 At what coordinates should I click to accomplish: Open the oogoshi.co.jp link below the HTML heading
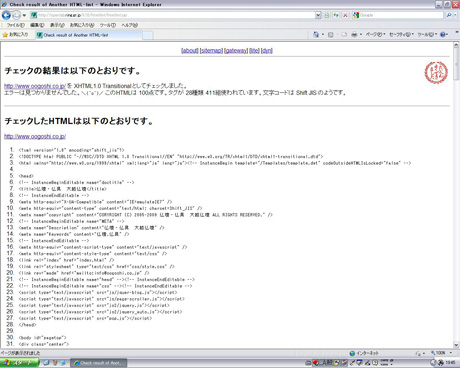[x=35, y=136]
